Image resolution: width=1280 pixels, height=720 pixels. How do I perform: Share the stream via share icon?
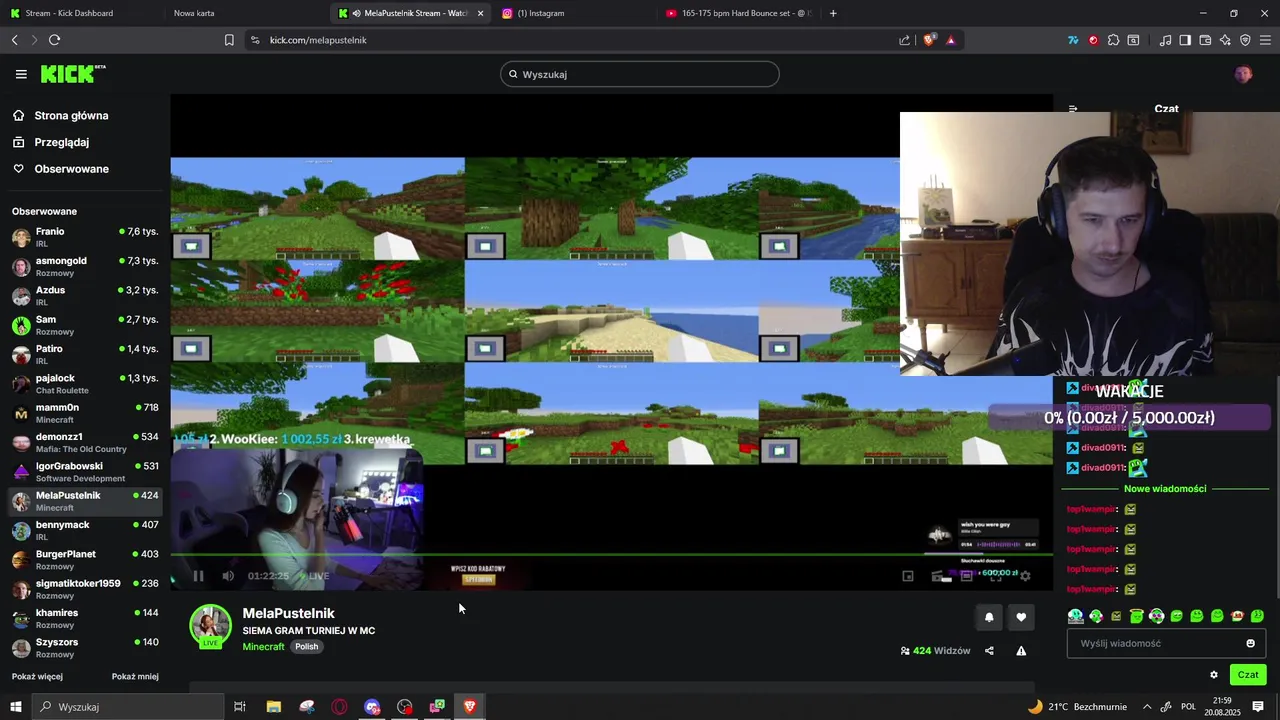point(989,651)
